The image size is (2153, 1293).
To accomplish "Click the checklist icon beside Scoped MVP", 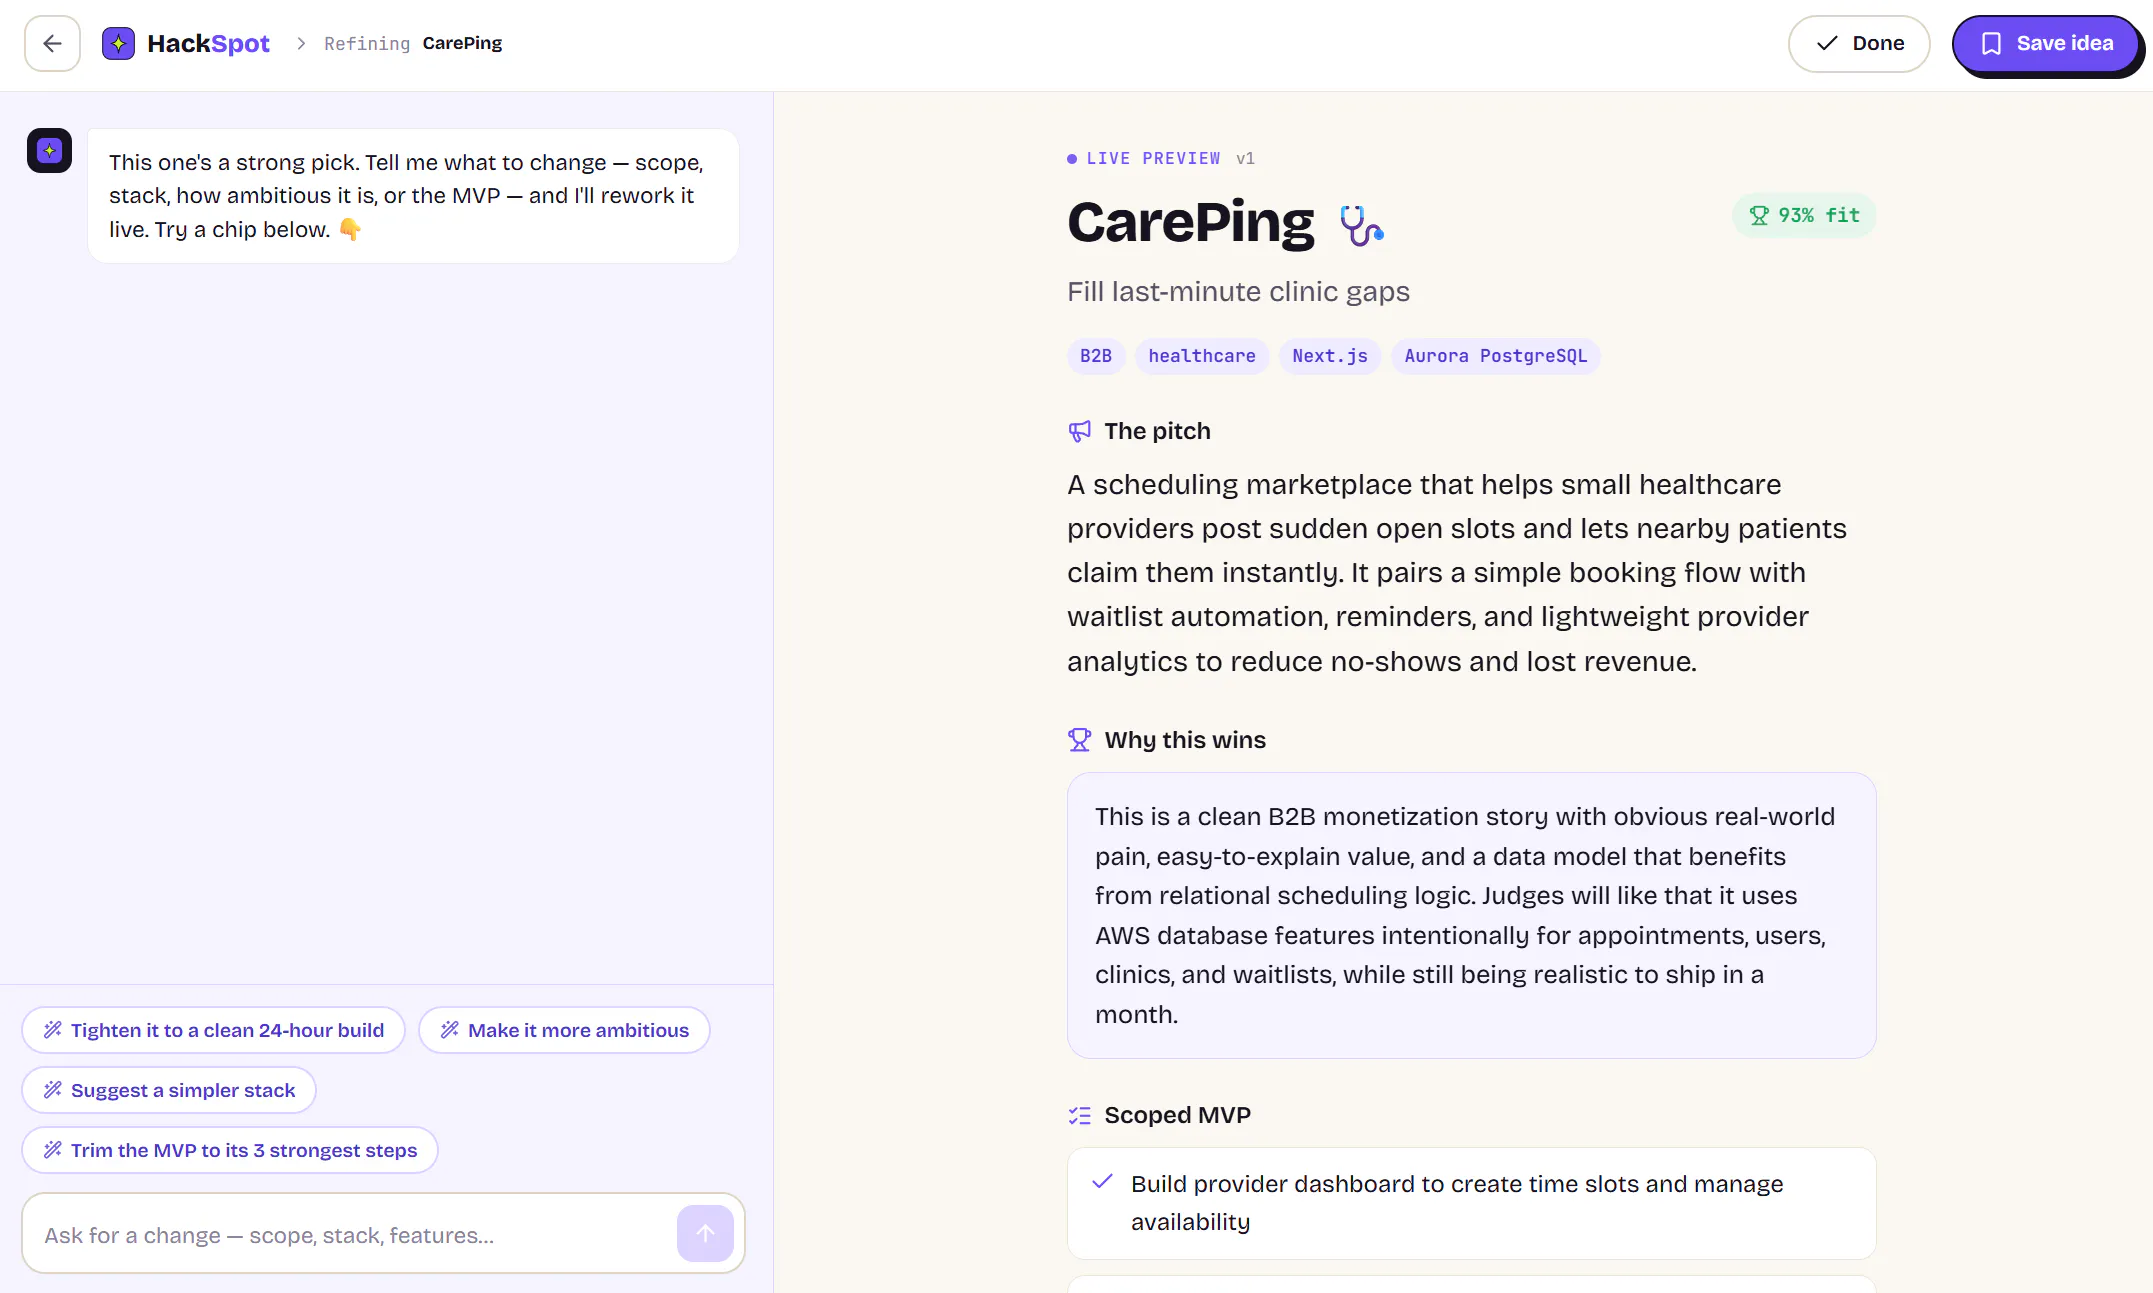I will (1079, 1115).
